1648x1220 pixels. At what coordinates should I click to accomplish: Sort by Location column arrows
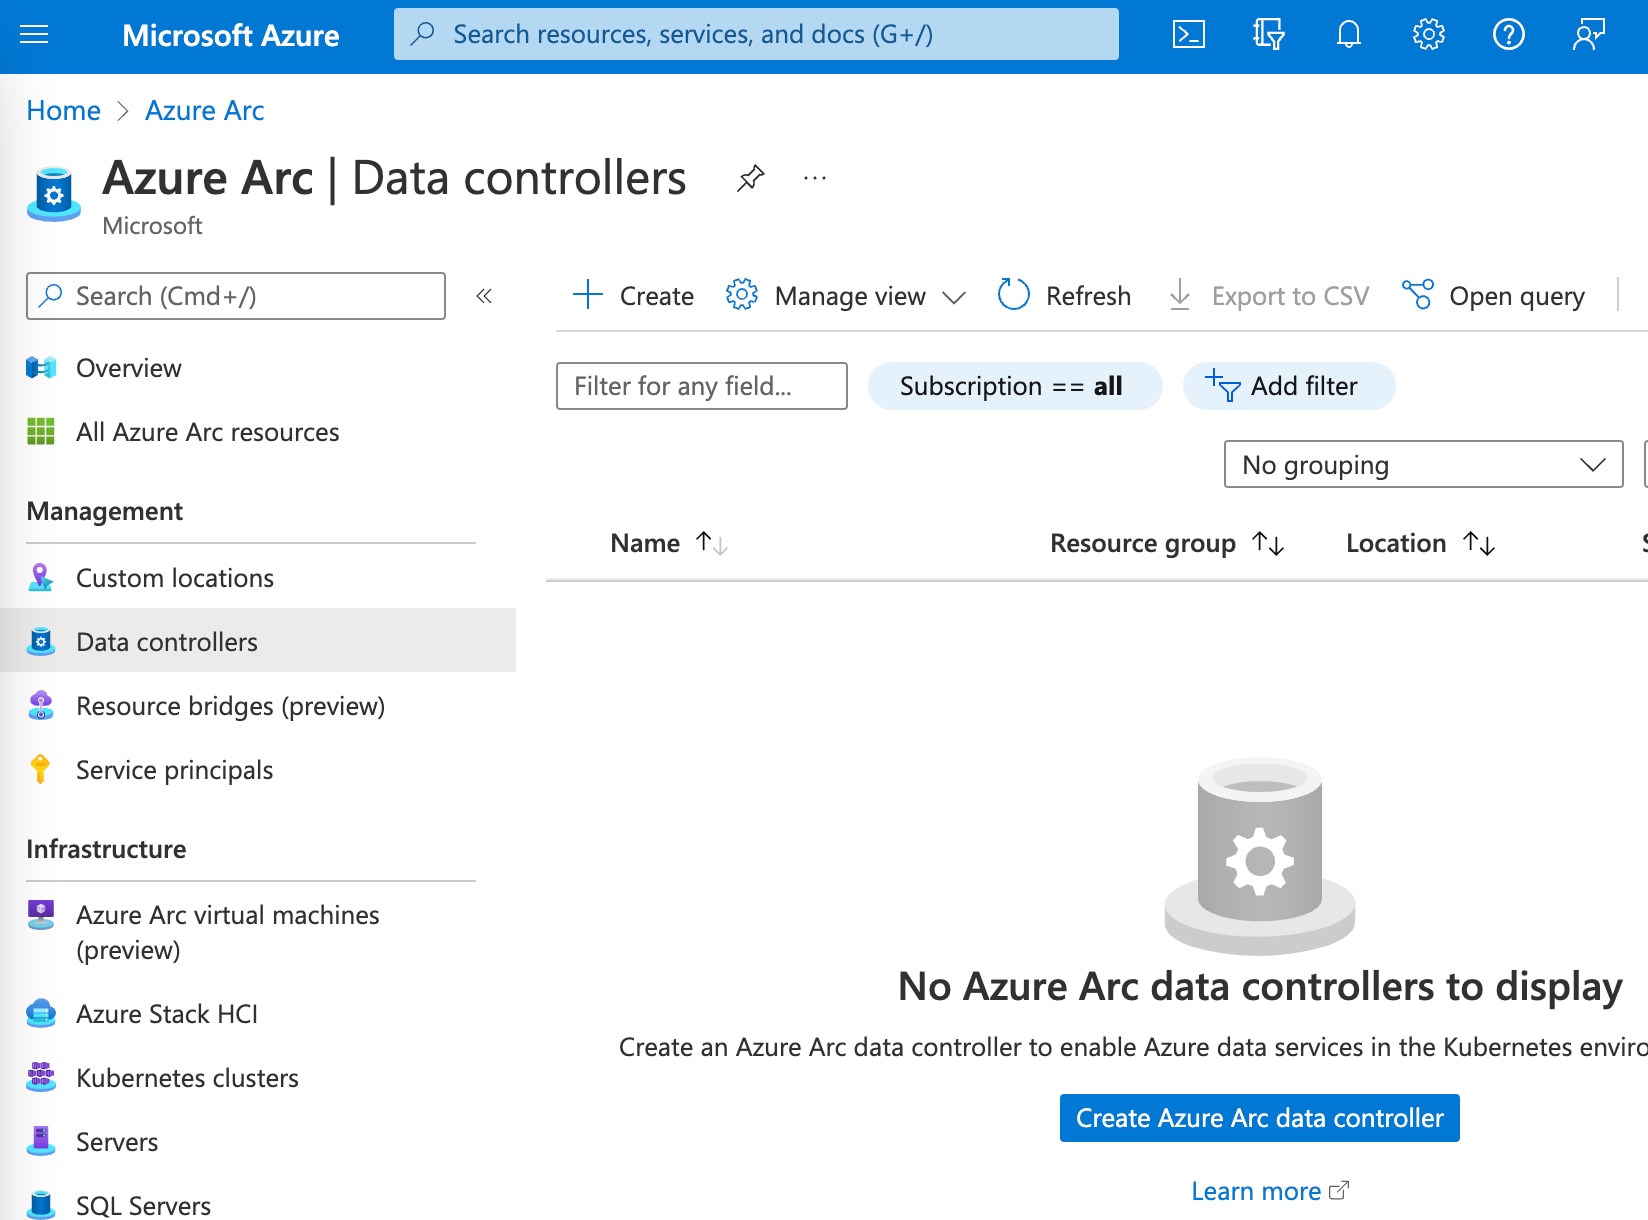coord(1479,543)
